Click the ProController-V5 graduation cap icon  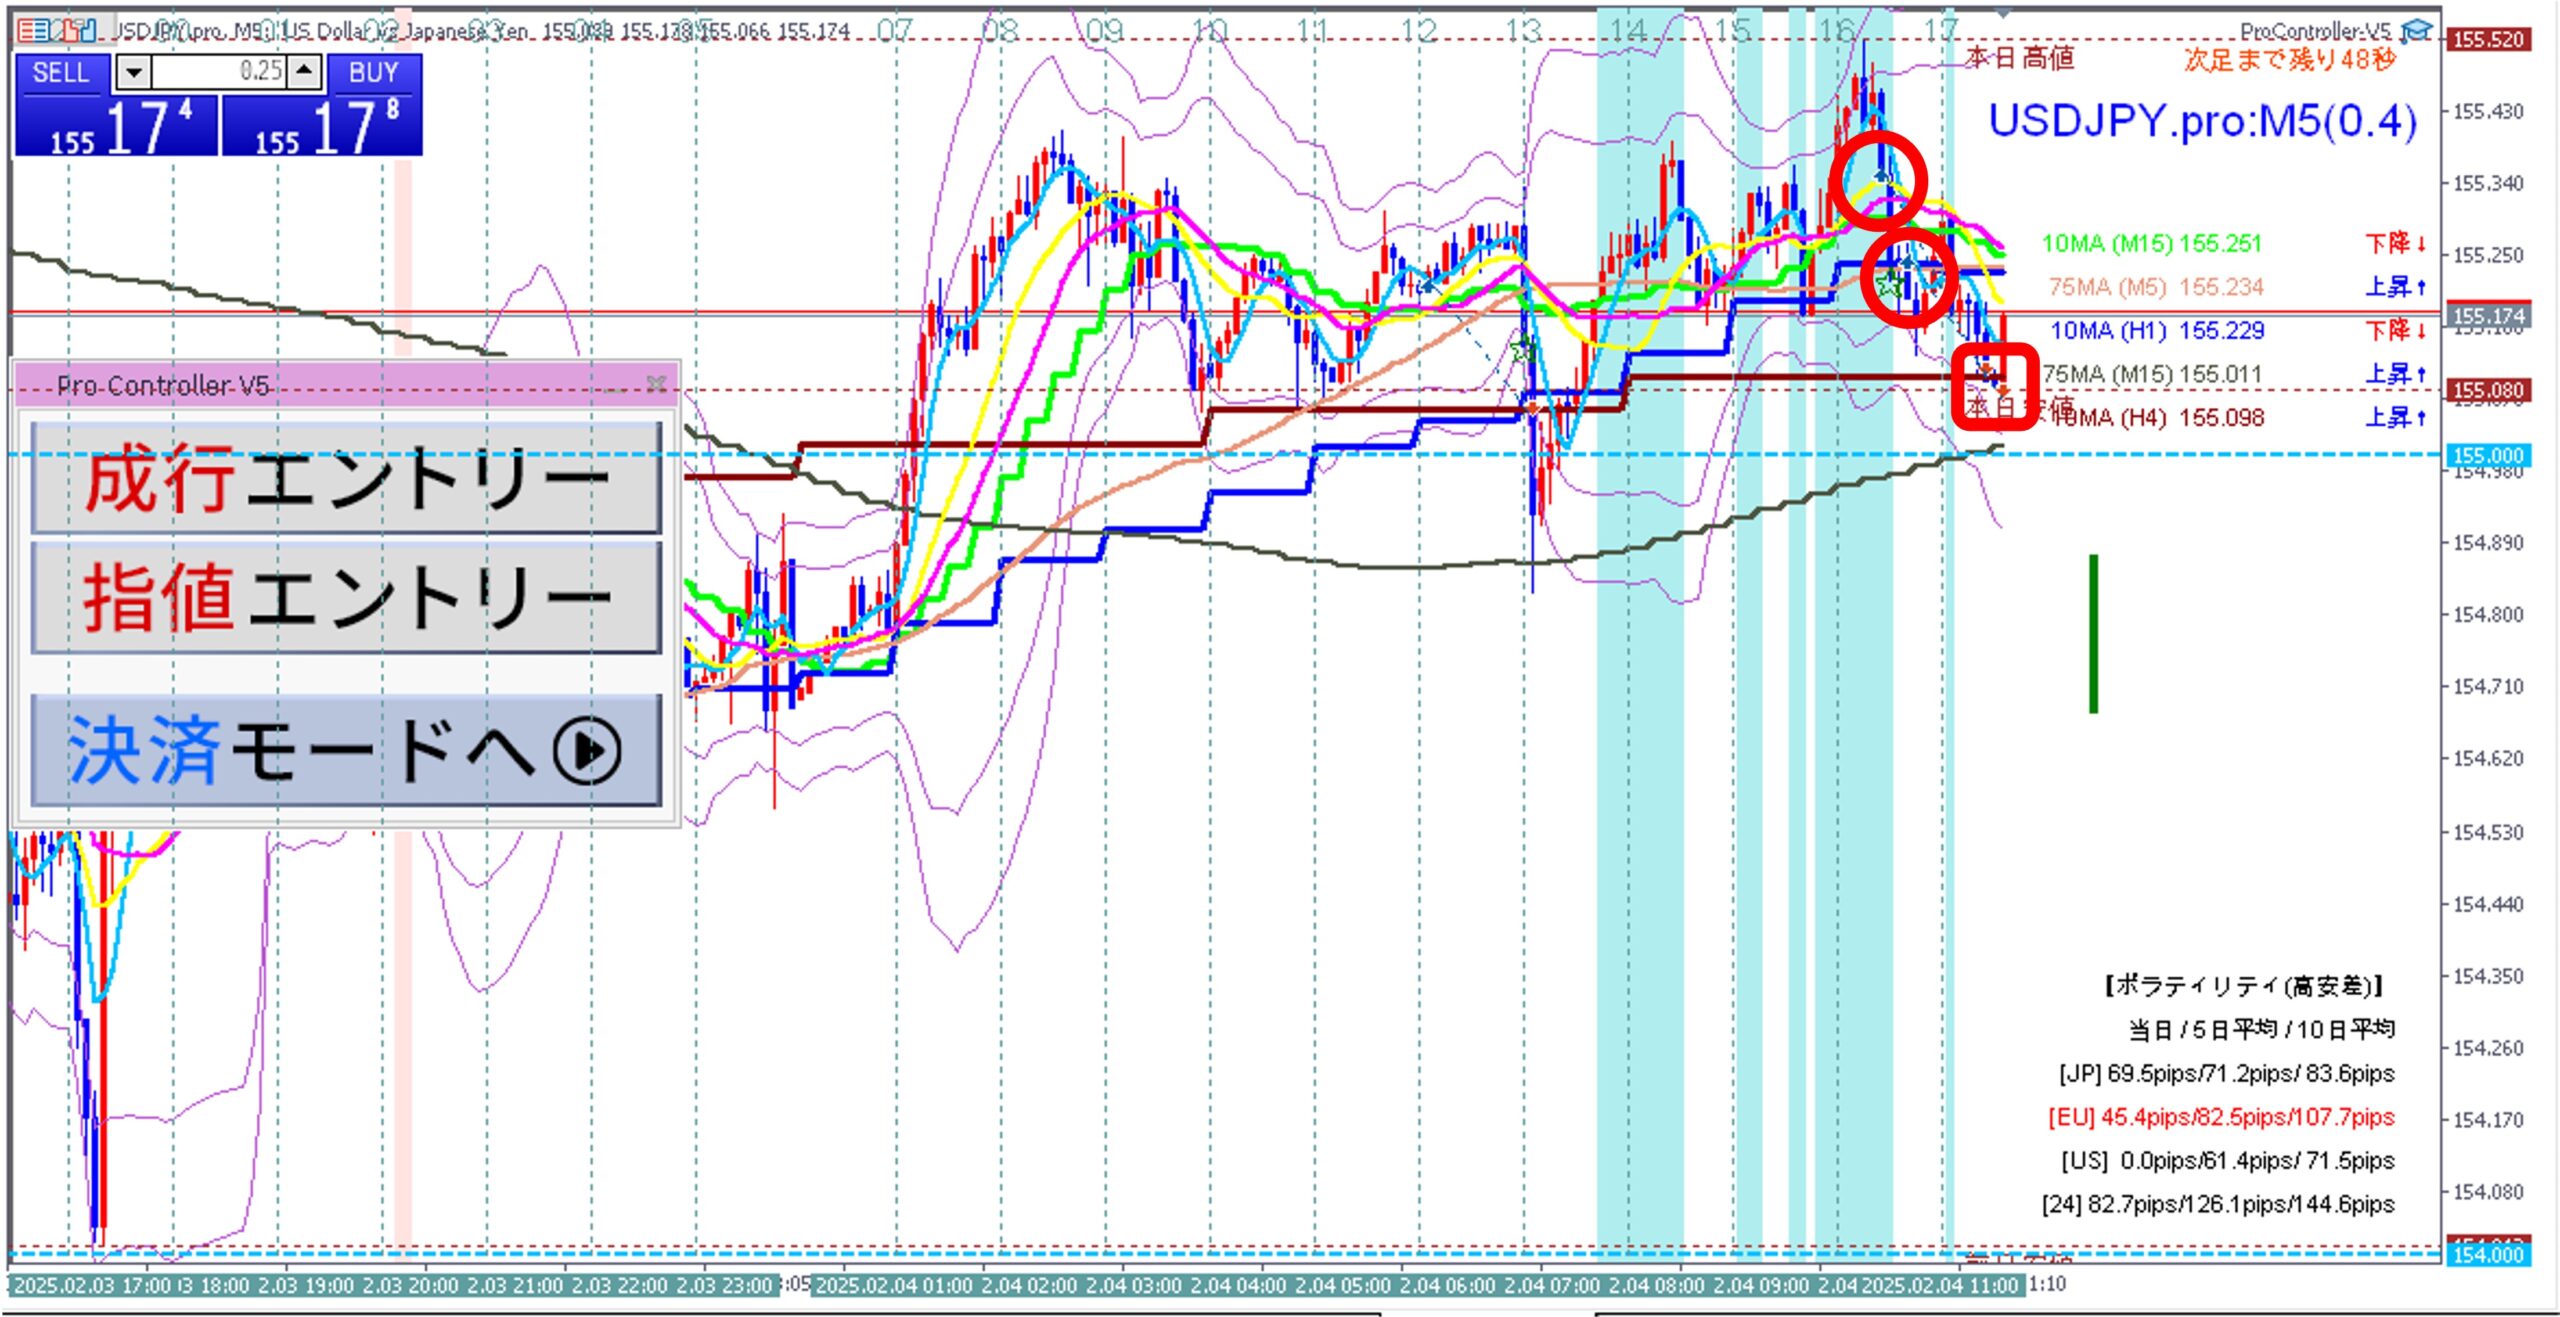coord(2416,30)
